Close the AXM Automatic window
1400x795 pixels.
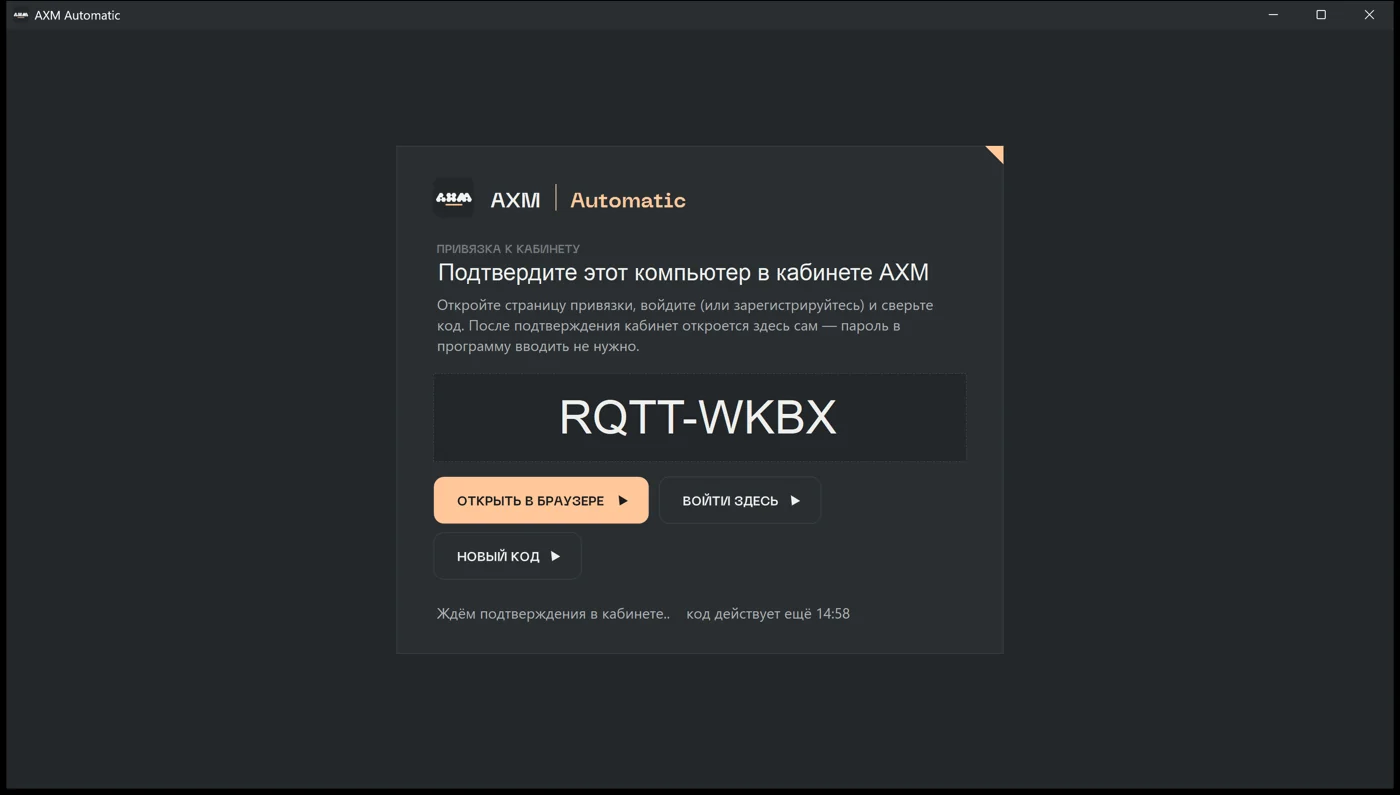[x=1369, y=15]
